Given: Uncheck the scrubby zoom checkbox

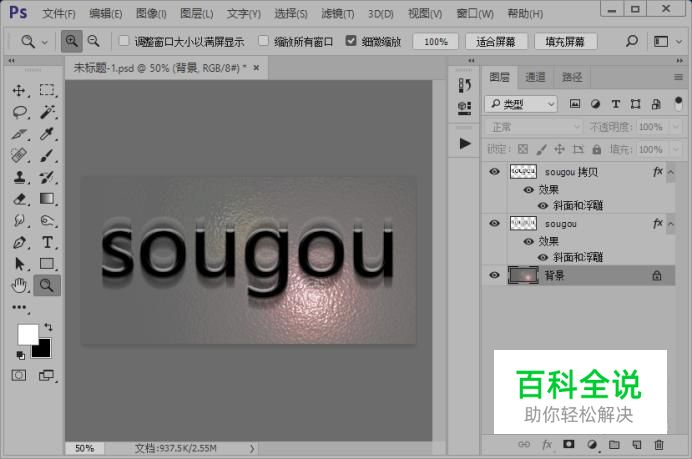Looking at the screenshot, I should point(351,41).
